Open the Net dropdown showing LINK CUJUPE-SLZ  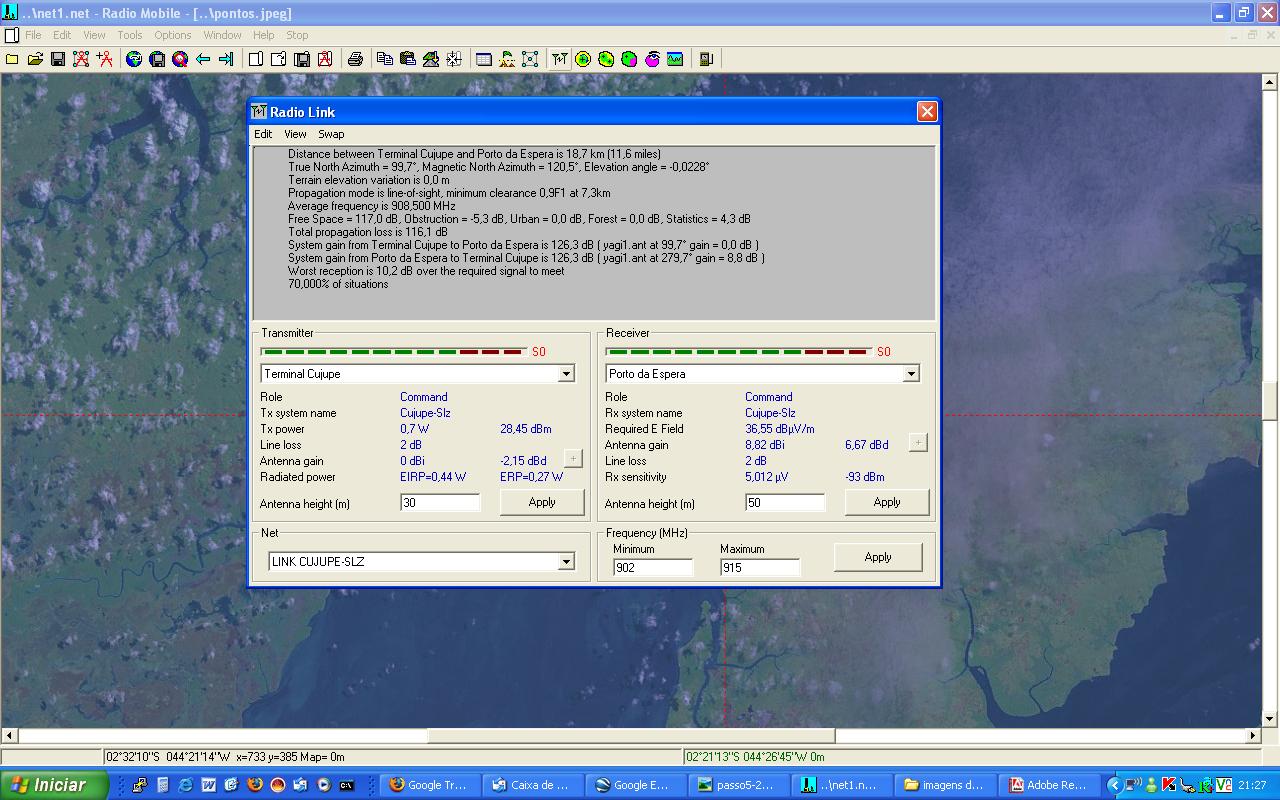[566, 562]
